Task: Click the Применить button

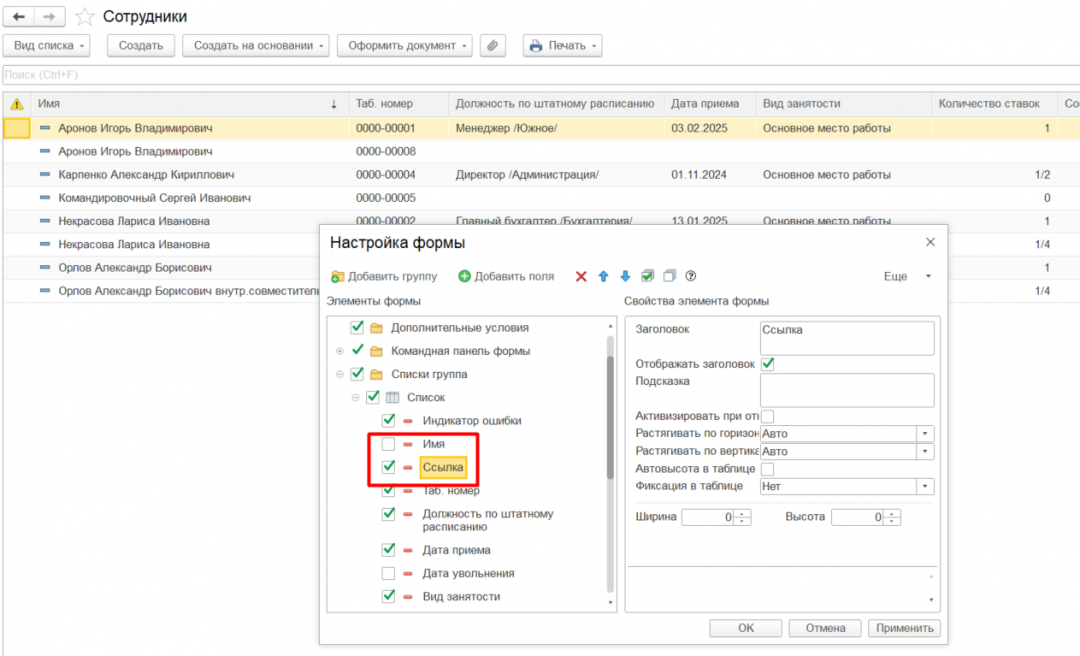Action: pyautogui.click(x=904, y=628)
